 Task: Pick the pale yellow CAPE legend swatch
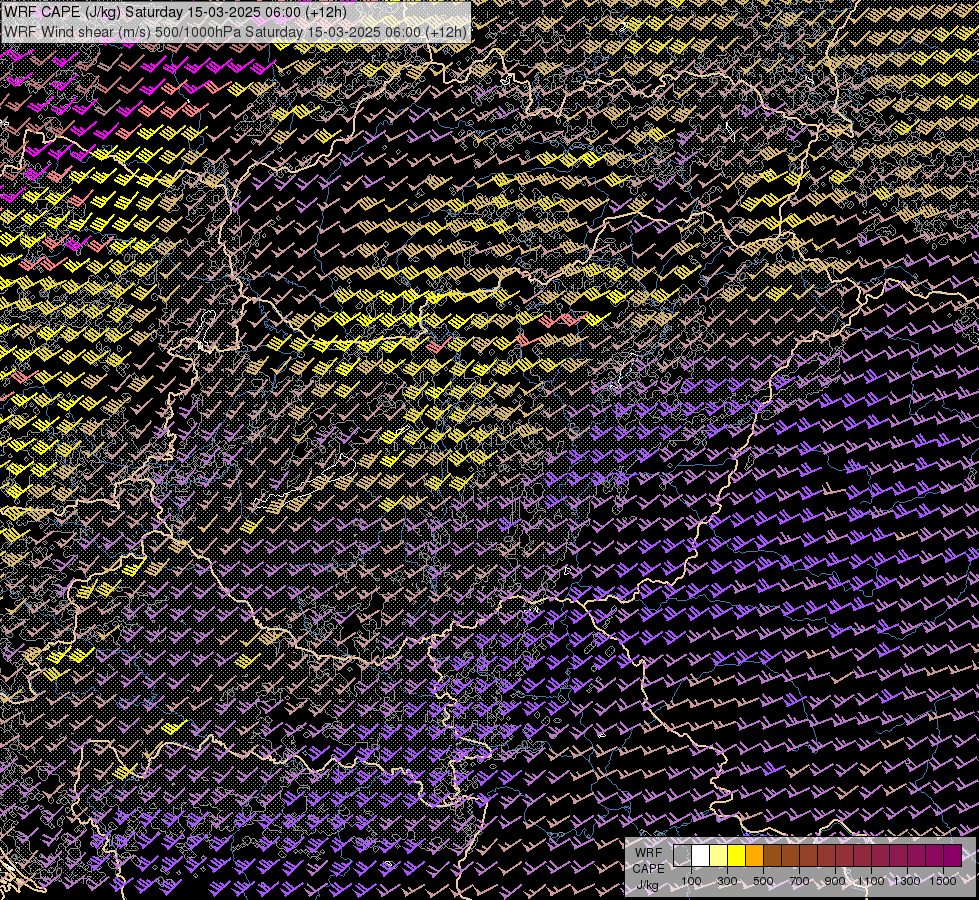click(719, 855)
